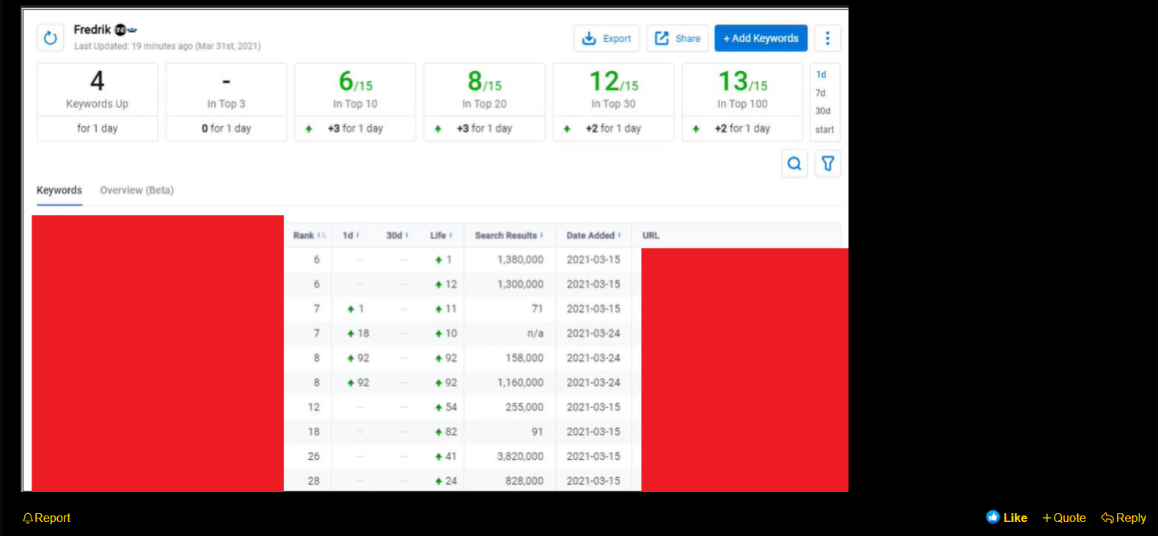This screenshot has width=1158, height=536.
Task: Click the search magnifier icon
Action: (795, 164)
